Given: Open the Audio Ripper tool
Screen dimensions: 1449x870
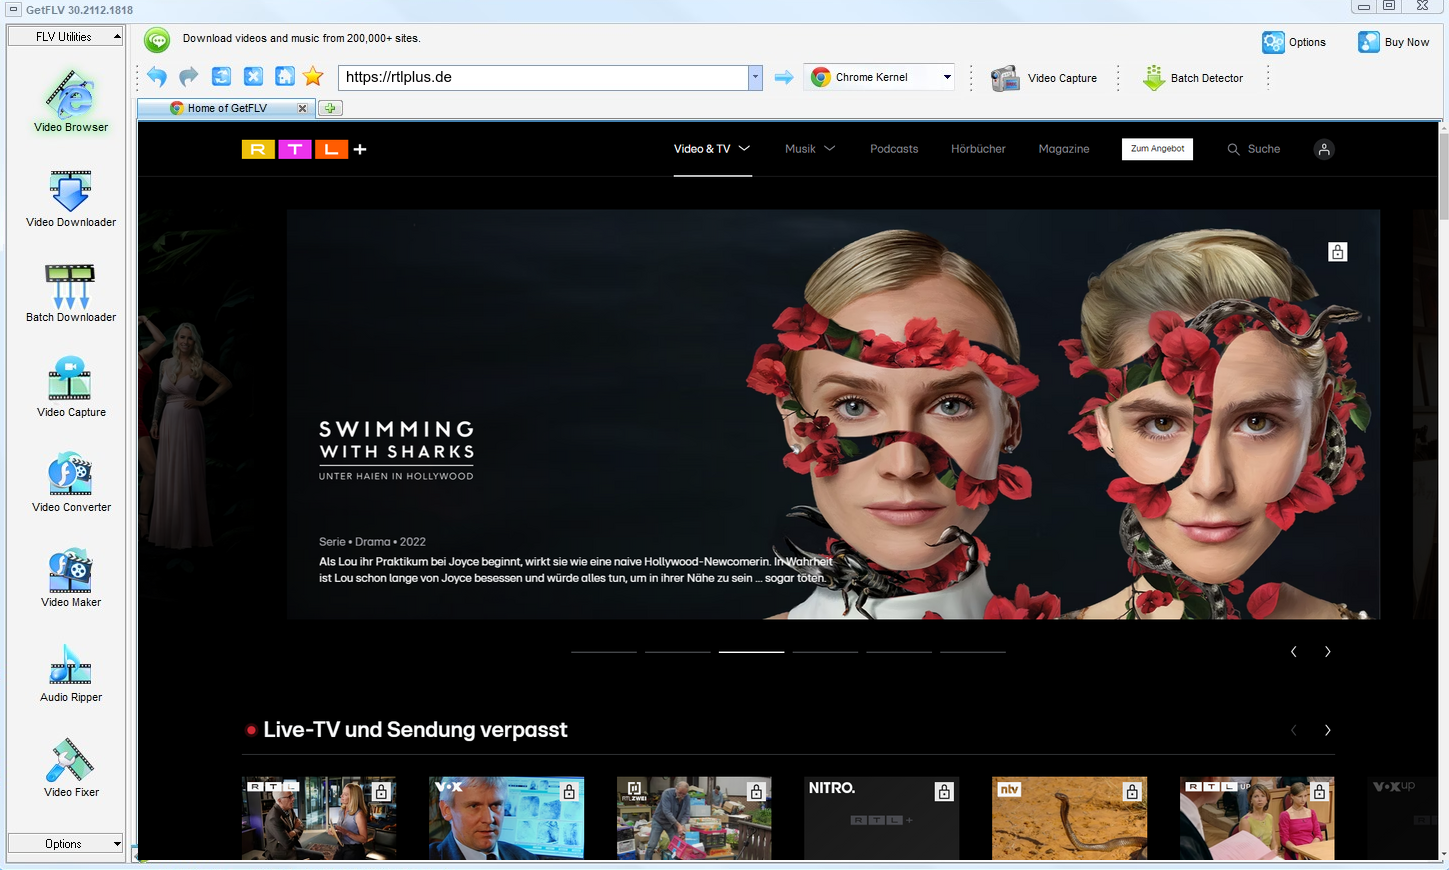Looking at the screenshot, I should pyautogui.click(x=71, y=672).
